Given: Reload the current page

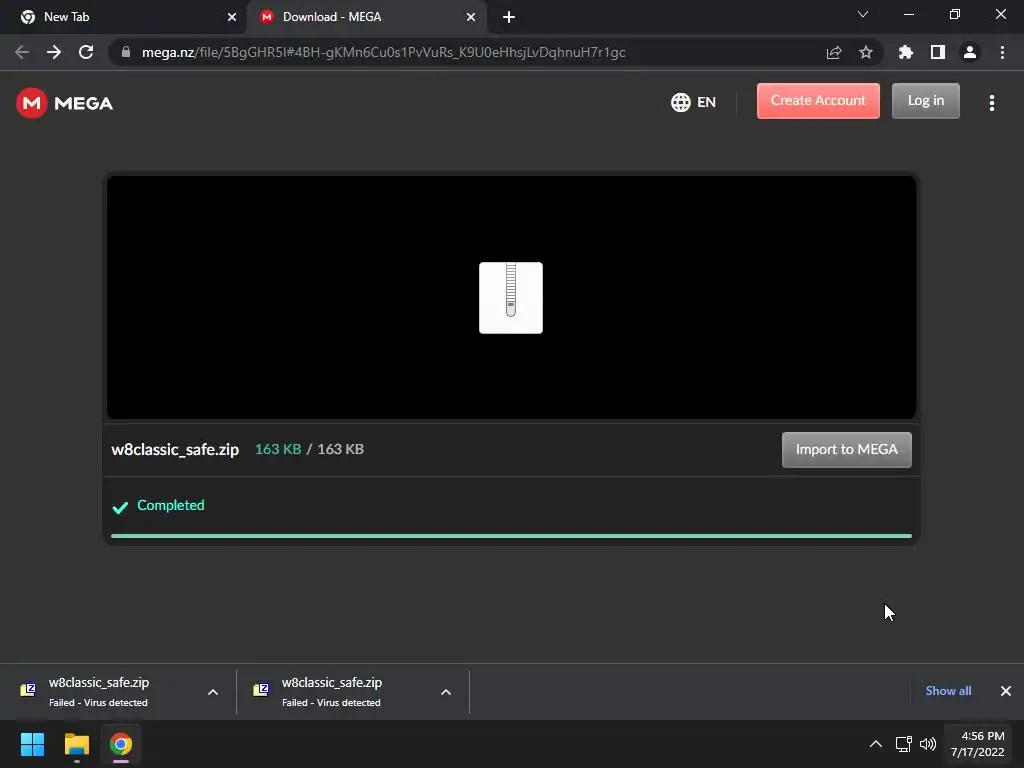Looking at the screenshot, I should 86,52.
